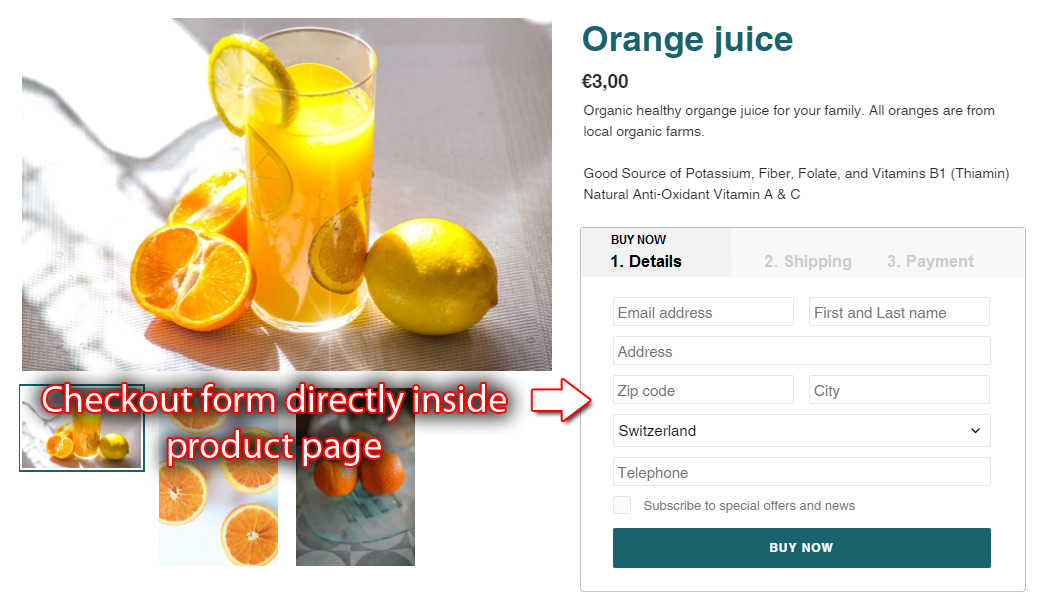Click the red arrow pointing at form
Viewport: 1048px width, 610px height.
click(x=561, y=400)
